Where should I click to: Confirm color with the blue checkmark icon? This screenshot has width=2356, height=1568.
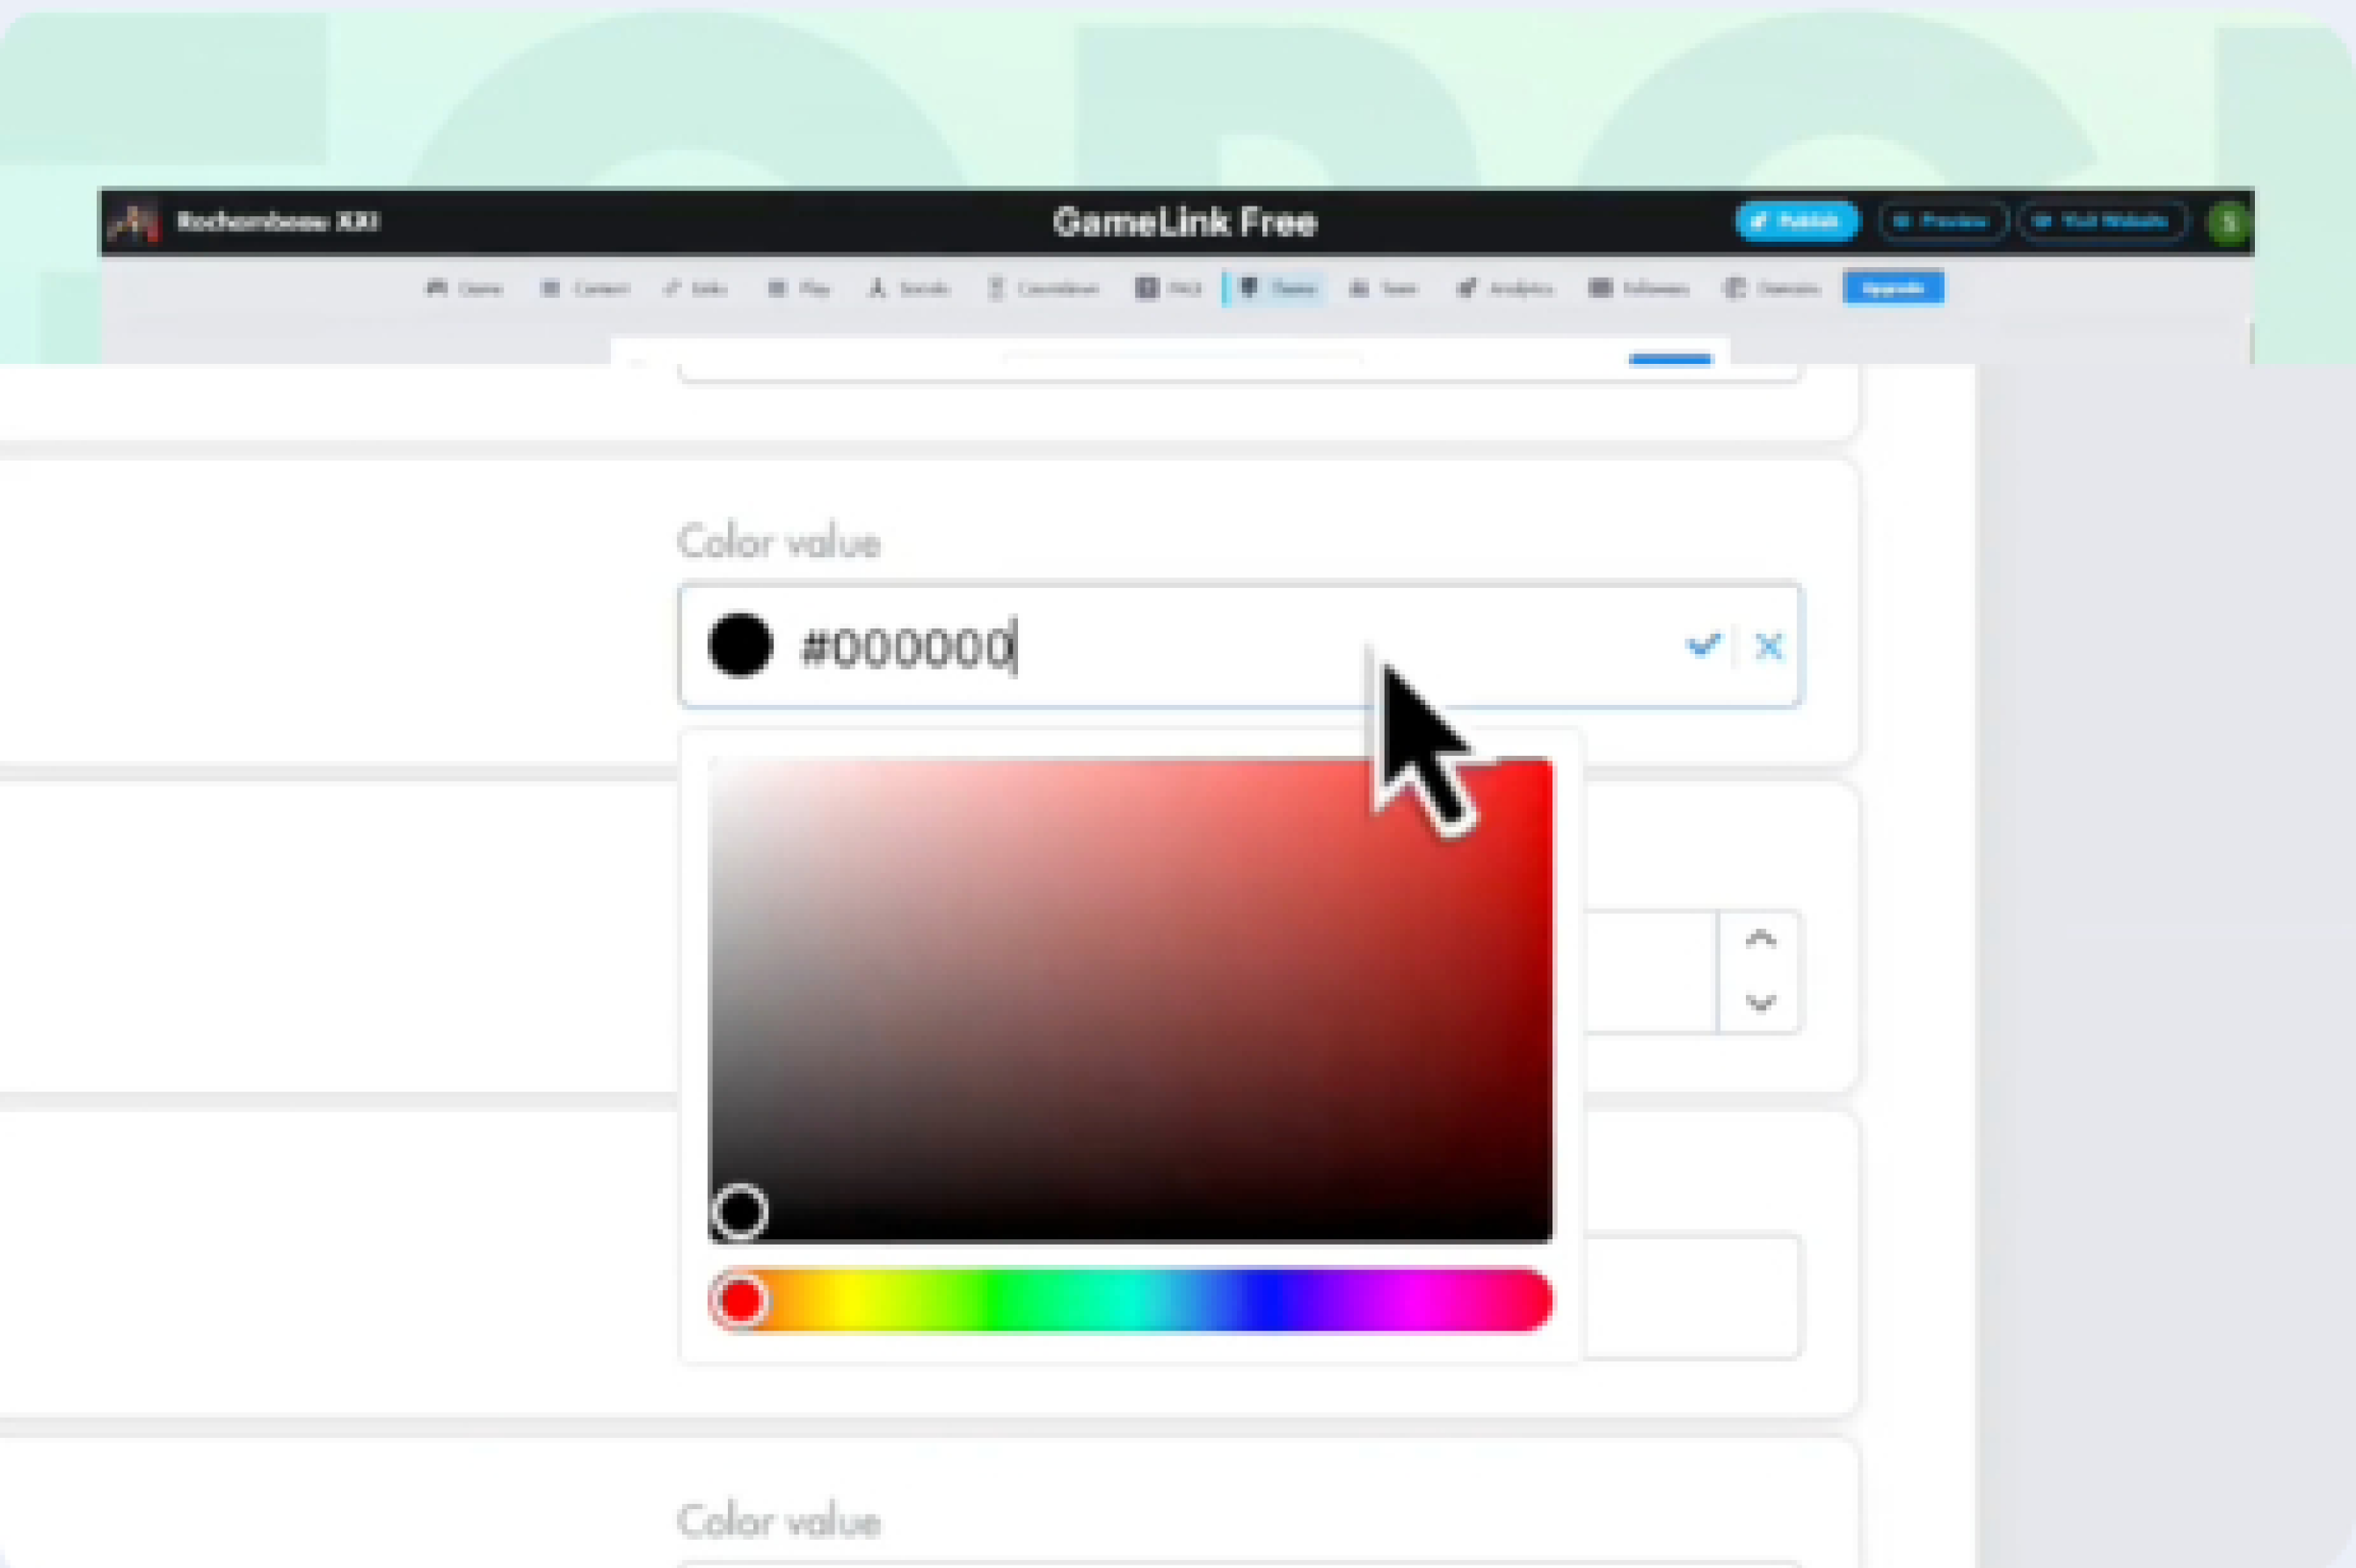(1702, 645)
